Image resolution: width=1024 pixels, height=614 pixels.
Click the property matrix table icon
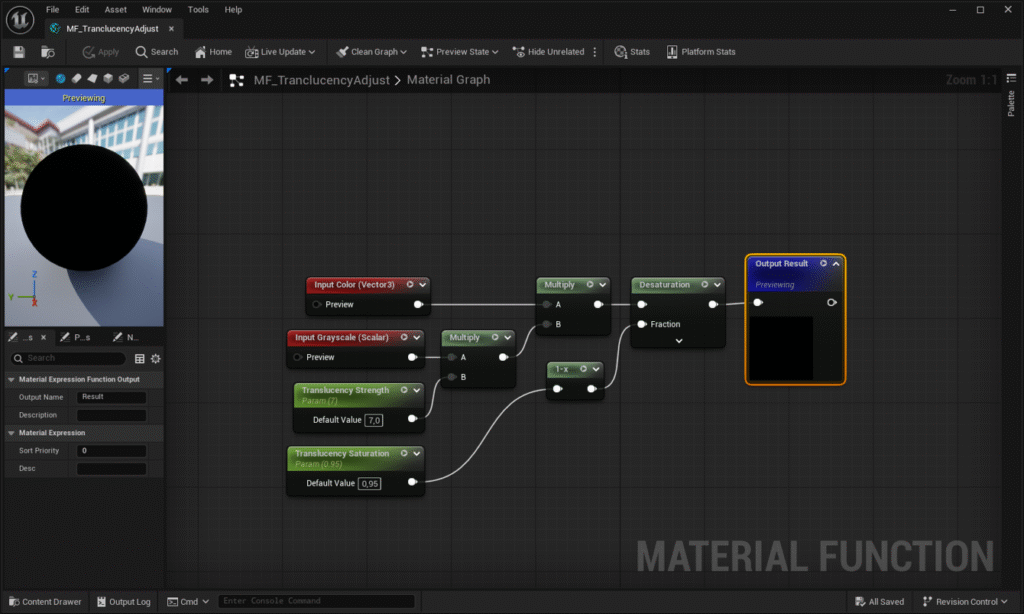coord(140,358)
